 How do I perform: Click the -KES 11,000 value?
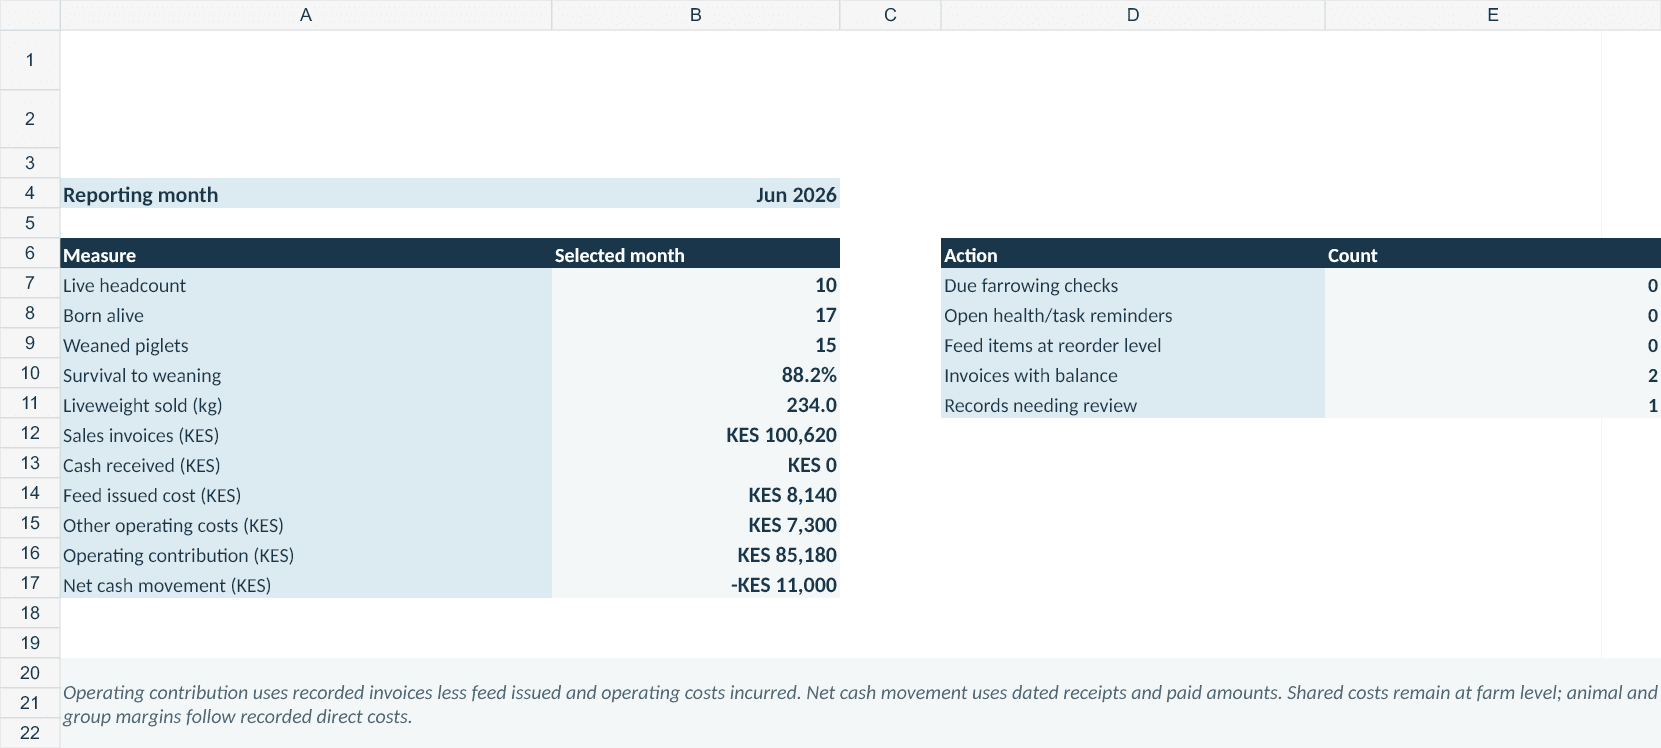click(x=696, y=583)
